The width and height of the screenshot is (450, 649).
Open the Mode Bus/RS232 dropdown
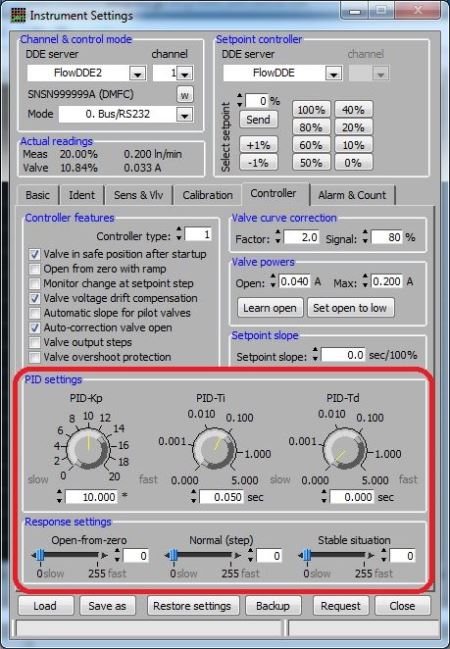[185, 114]
